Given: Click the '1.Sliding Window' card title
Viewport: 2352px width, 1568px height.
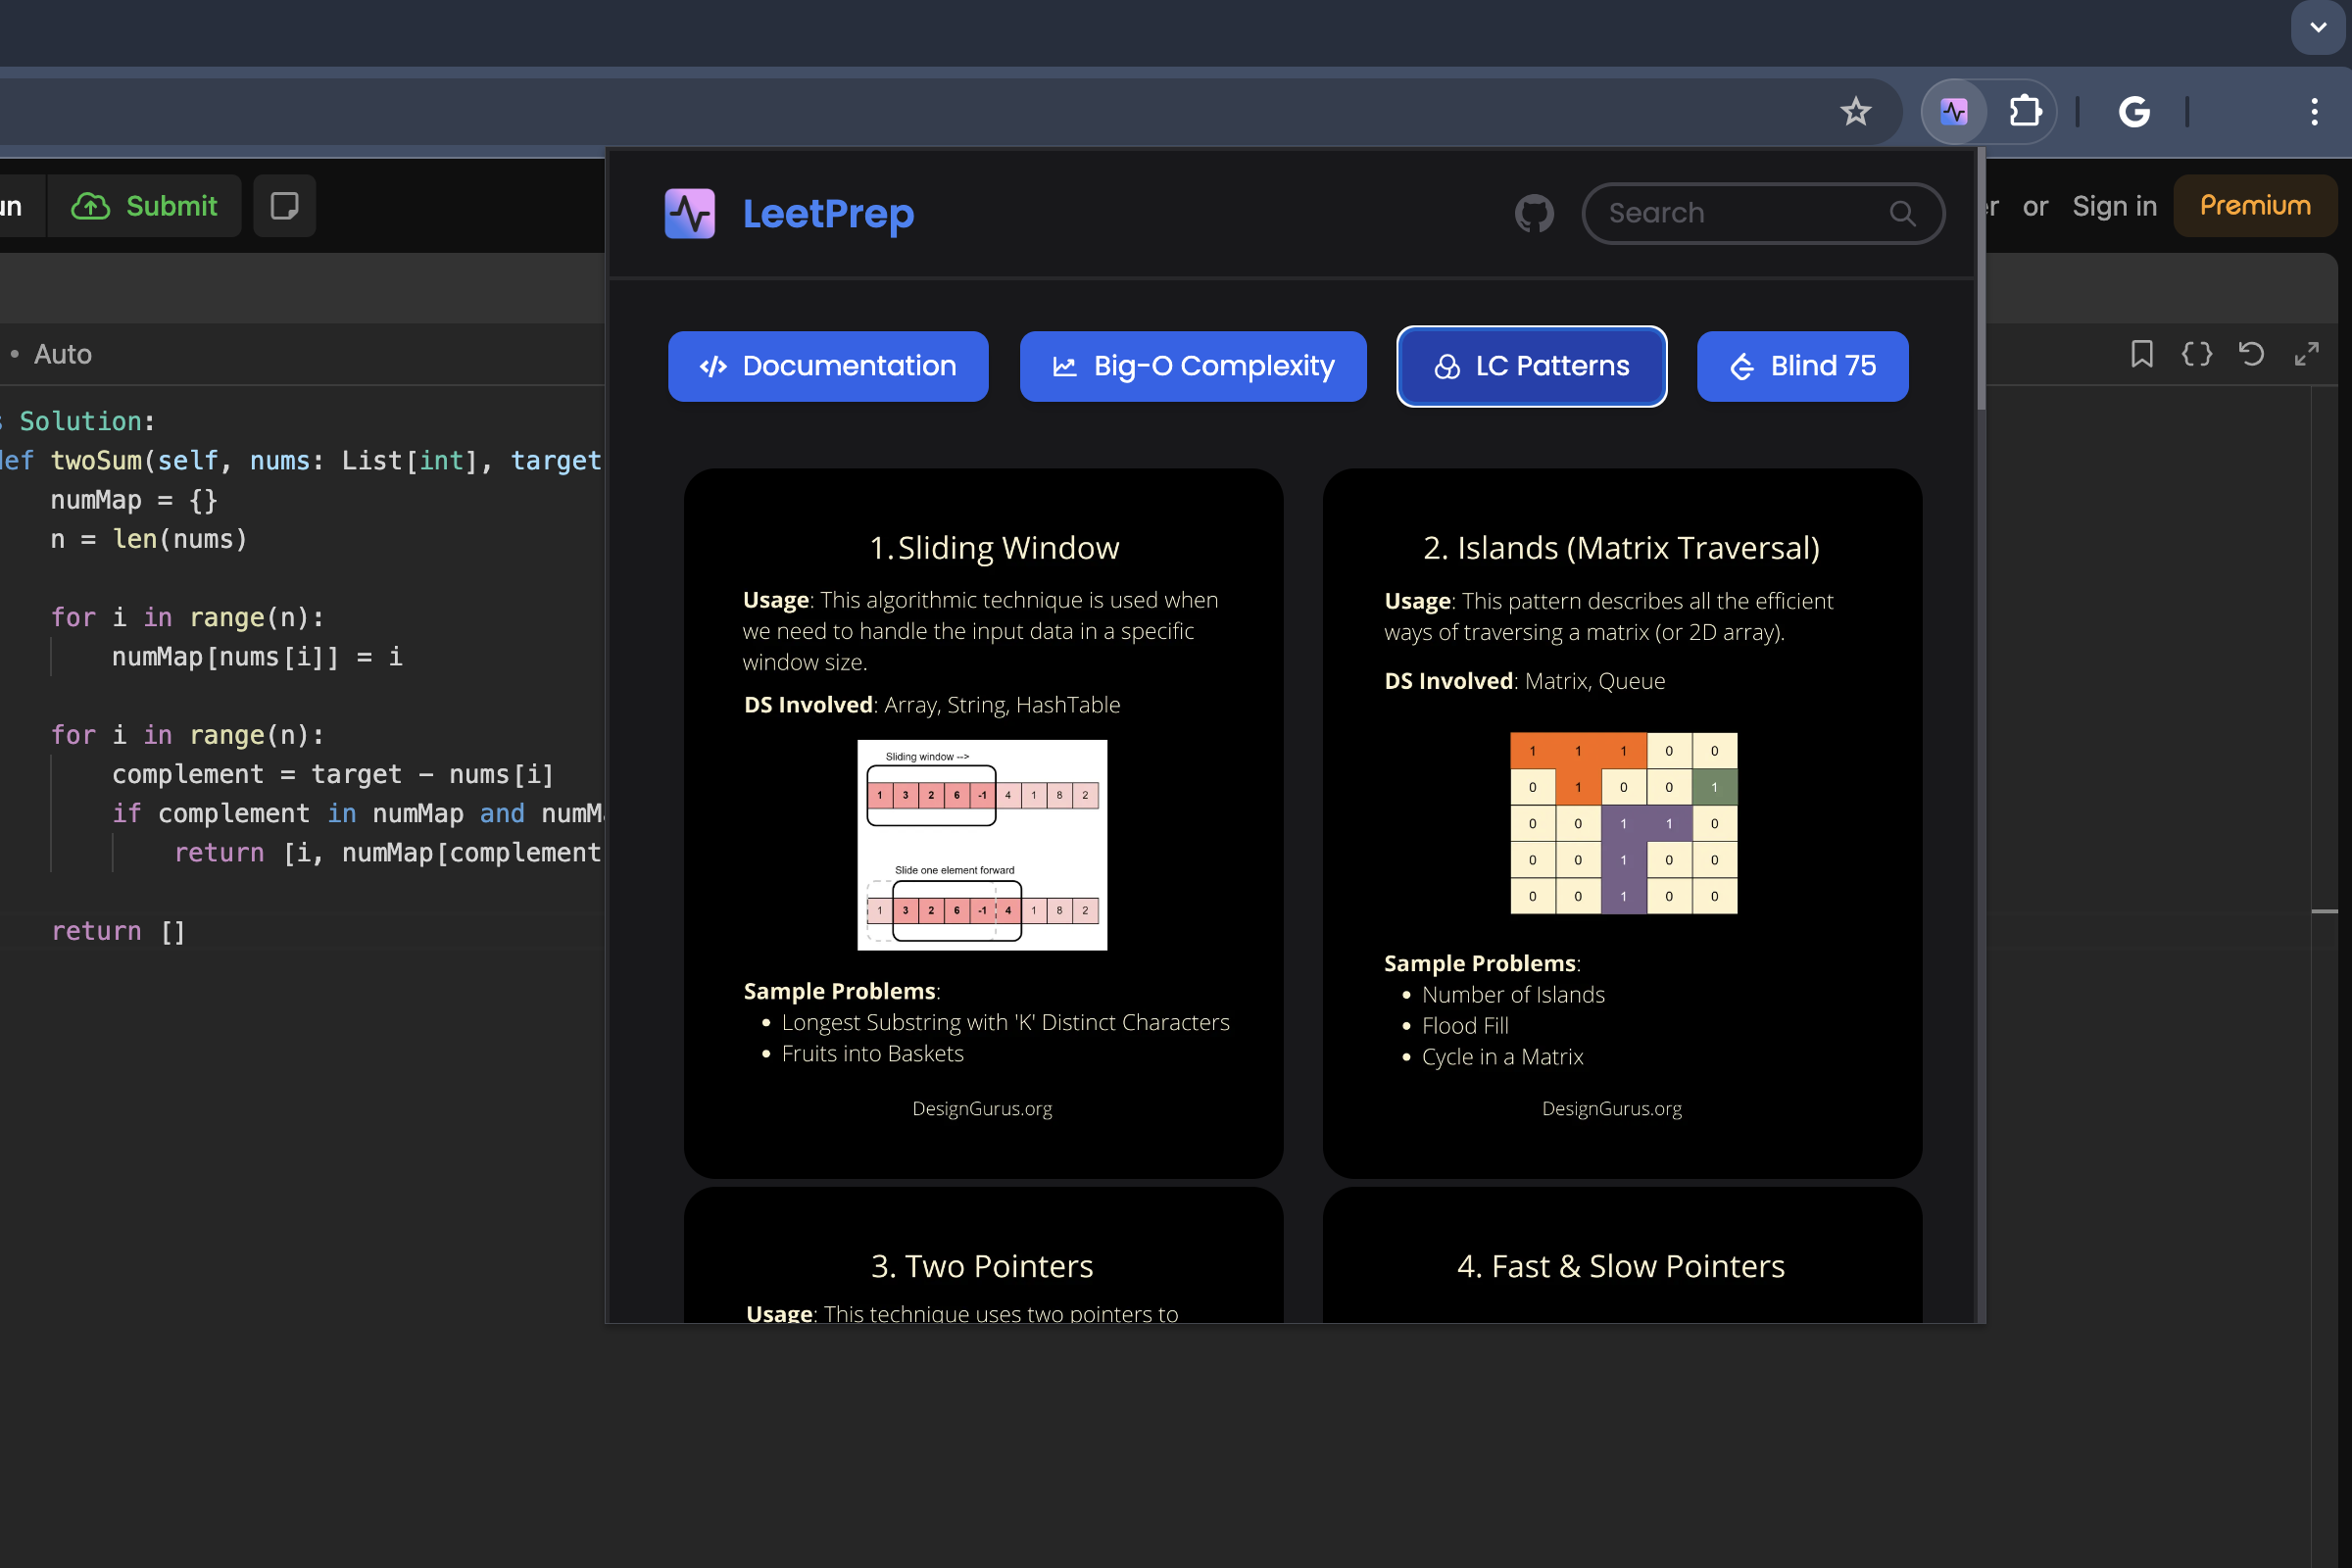Looking at the screenshot, I should point(993,548).
